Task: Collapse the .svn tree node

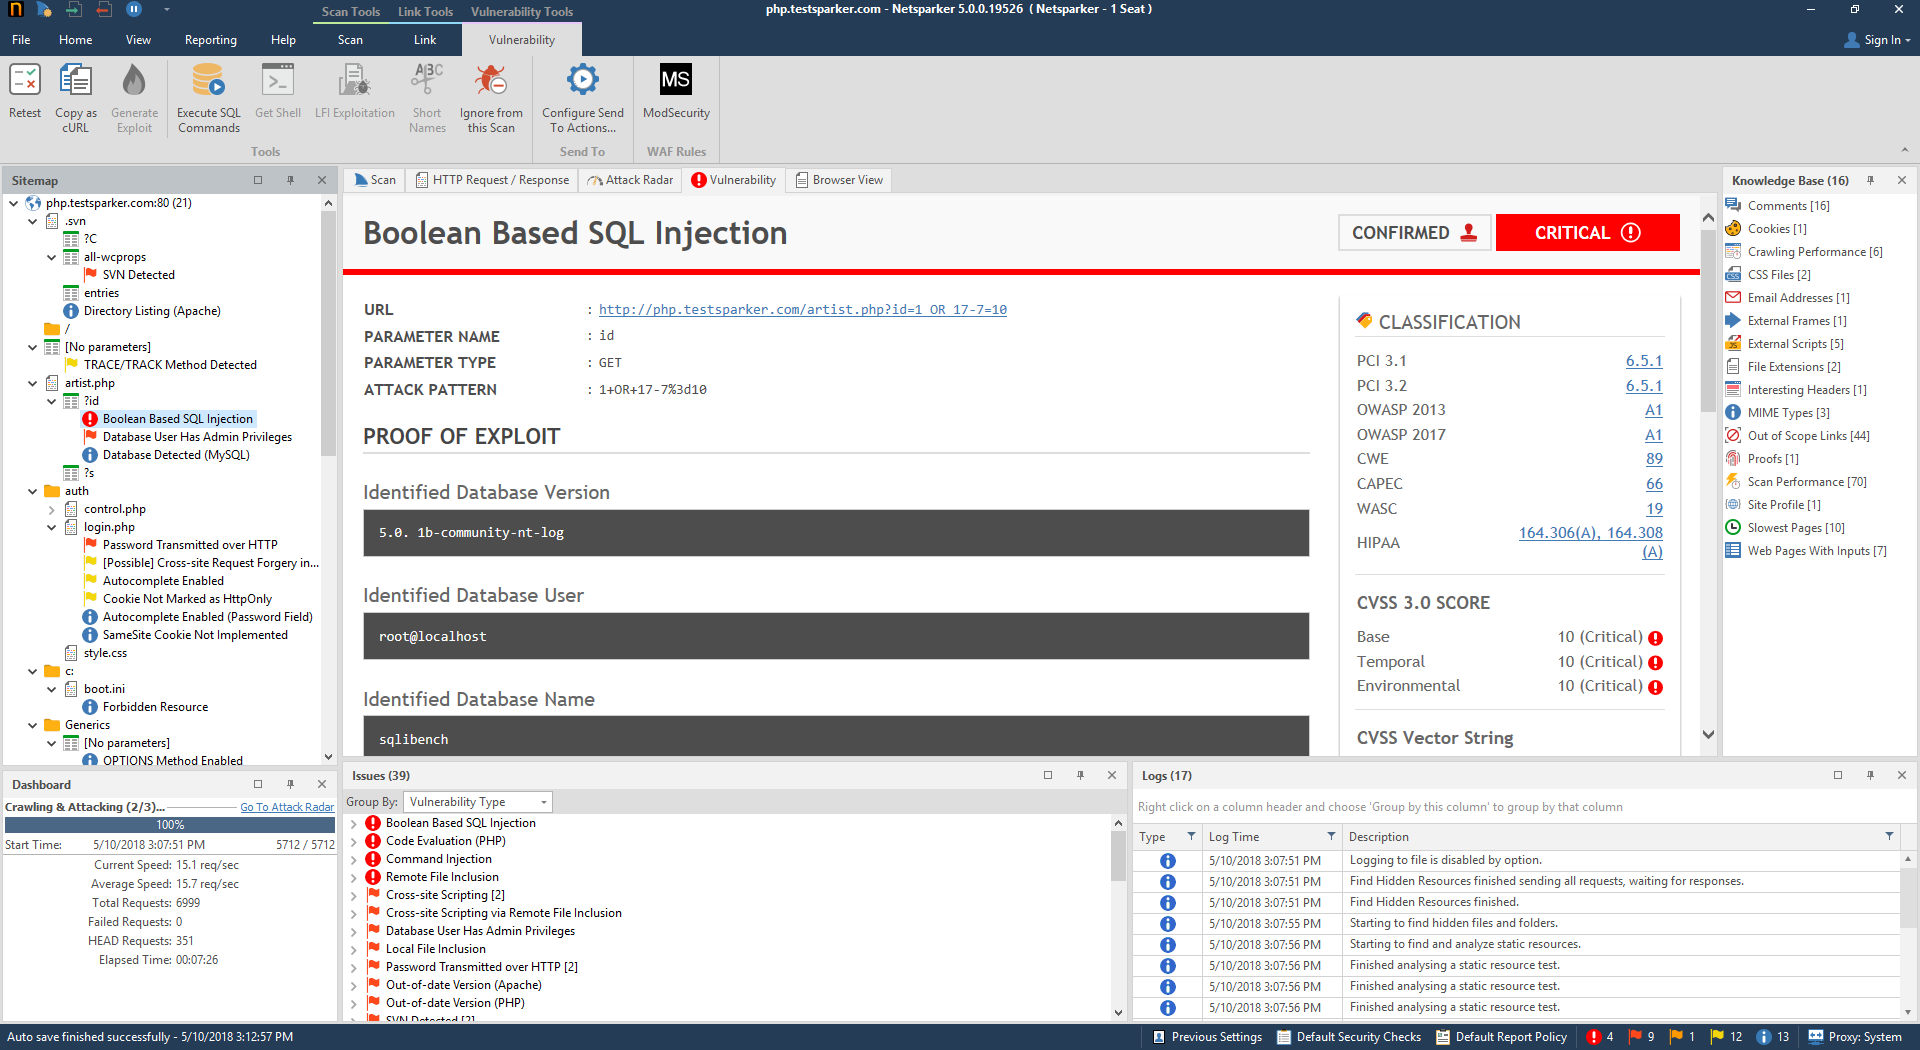Action: click(x=33, y=221)
